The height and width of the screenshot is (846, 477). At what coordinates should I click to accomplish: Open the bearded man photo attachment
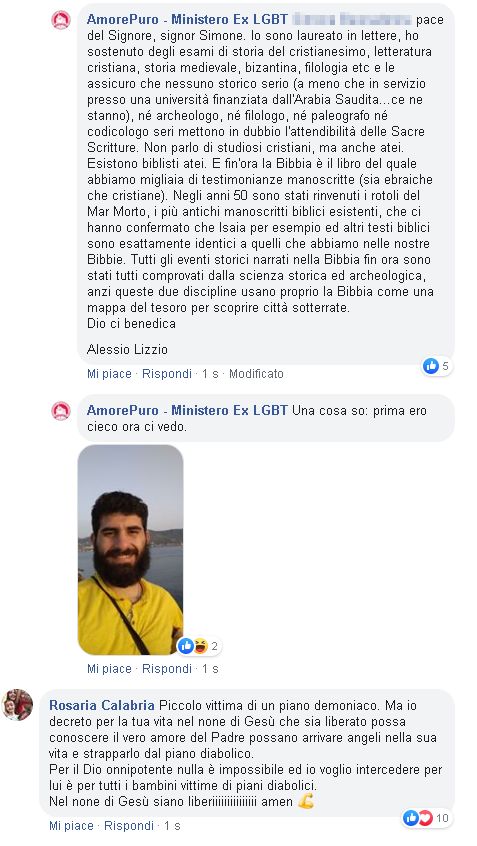pyautogui.click(x=131, y=550)
